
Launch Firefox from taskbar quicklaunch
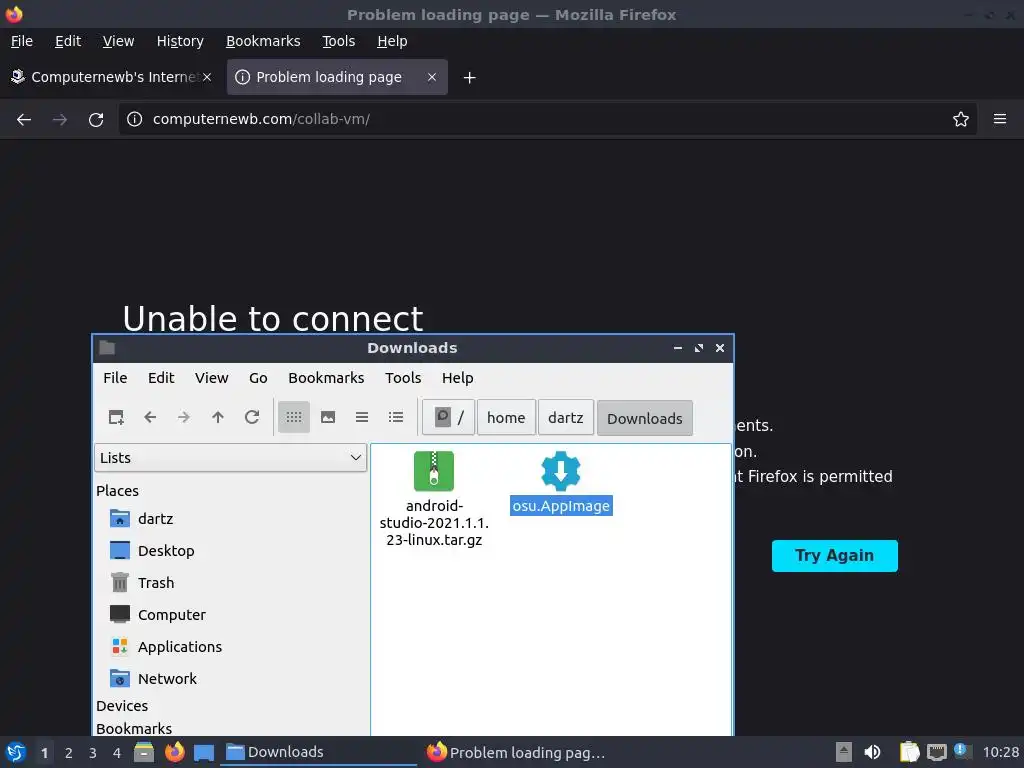pos(174,752)
